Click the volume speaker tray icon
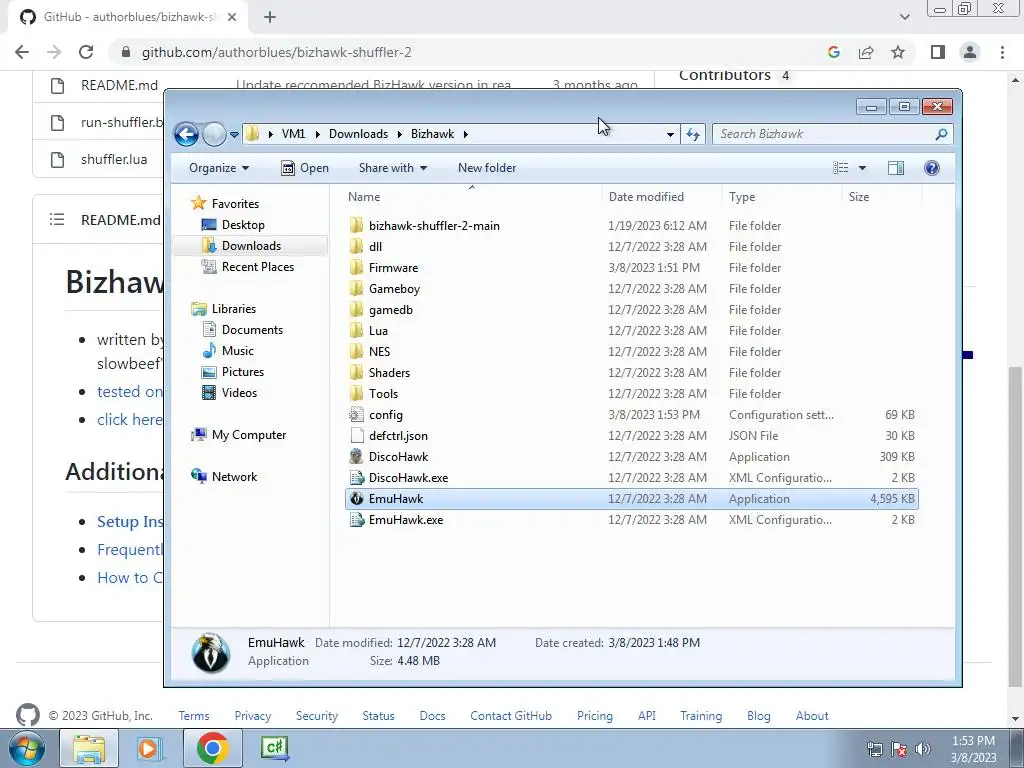 click(x=923, y=749)
